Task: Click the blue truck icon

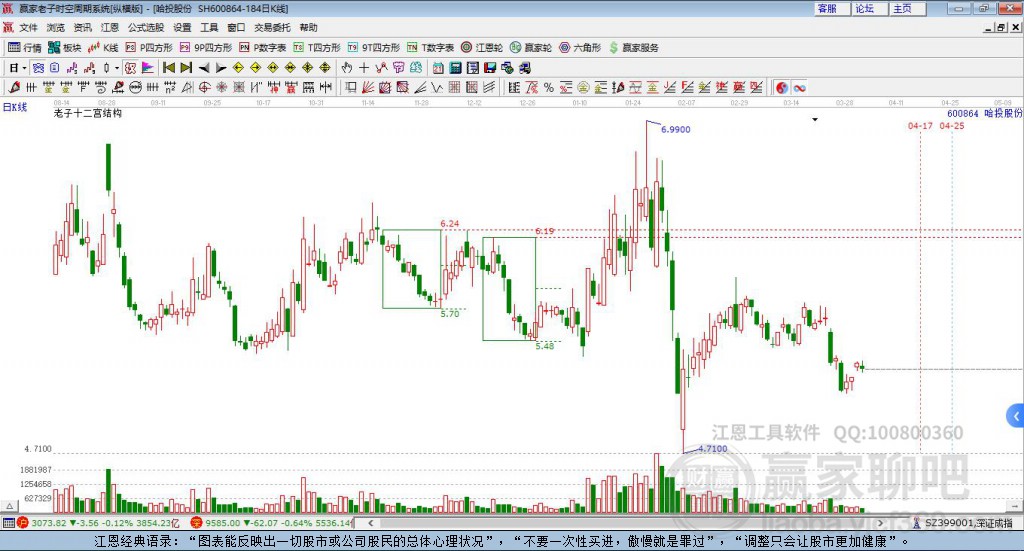Action: [524, 68]
